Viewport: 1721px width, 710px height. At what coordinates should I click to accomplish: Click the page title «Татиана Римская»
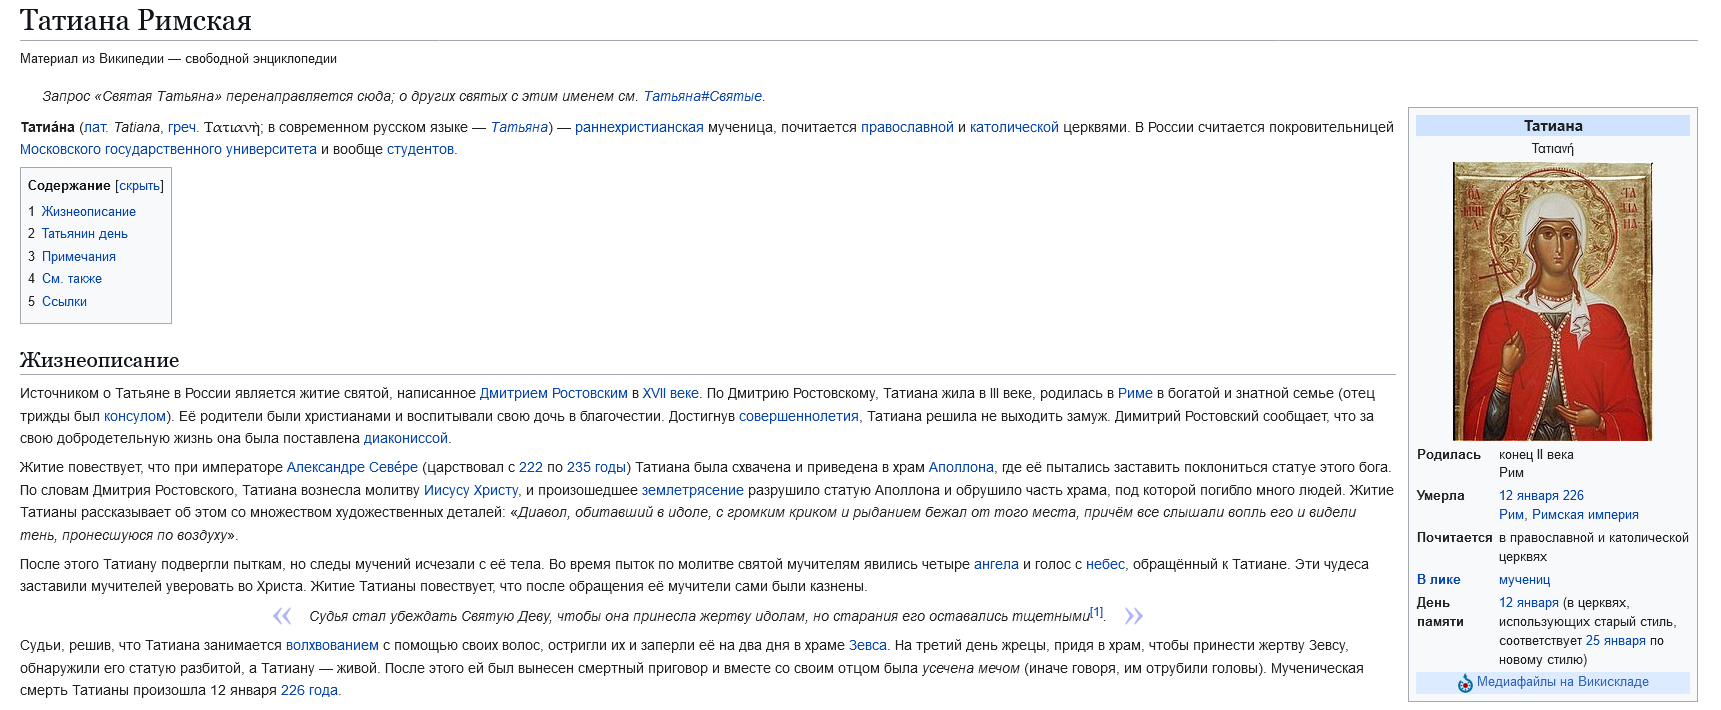pyautogui.click(x=136, y=20)
